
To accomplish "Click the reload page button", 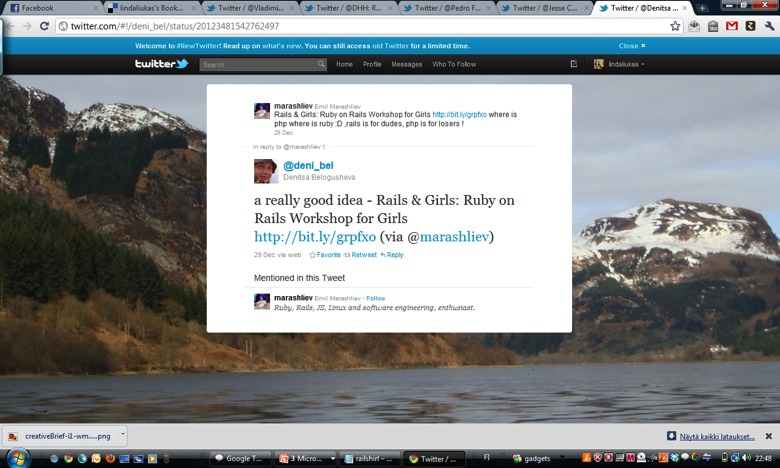I will [44, 26].
